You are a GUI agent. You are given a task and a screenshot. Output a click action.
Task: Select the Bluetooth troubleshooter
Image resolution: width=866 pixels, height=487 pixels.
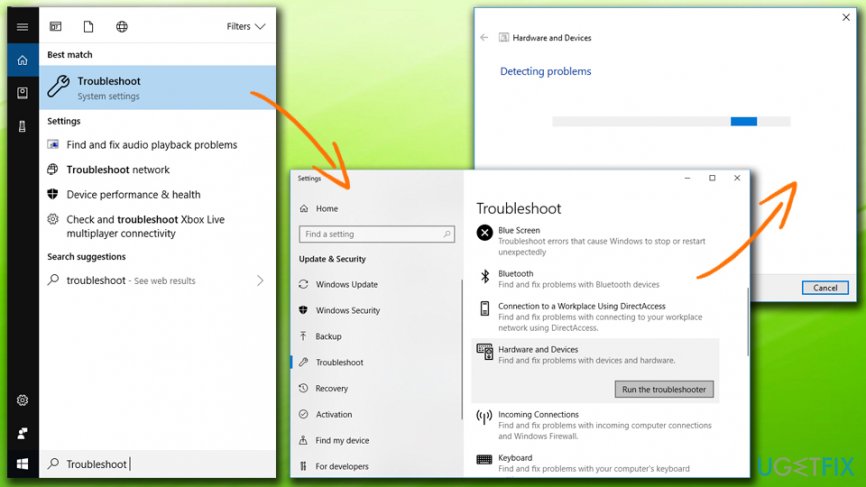595,279
